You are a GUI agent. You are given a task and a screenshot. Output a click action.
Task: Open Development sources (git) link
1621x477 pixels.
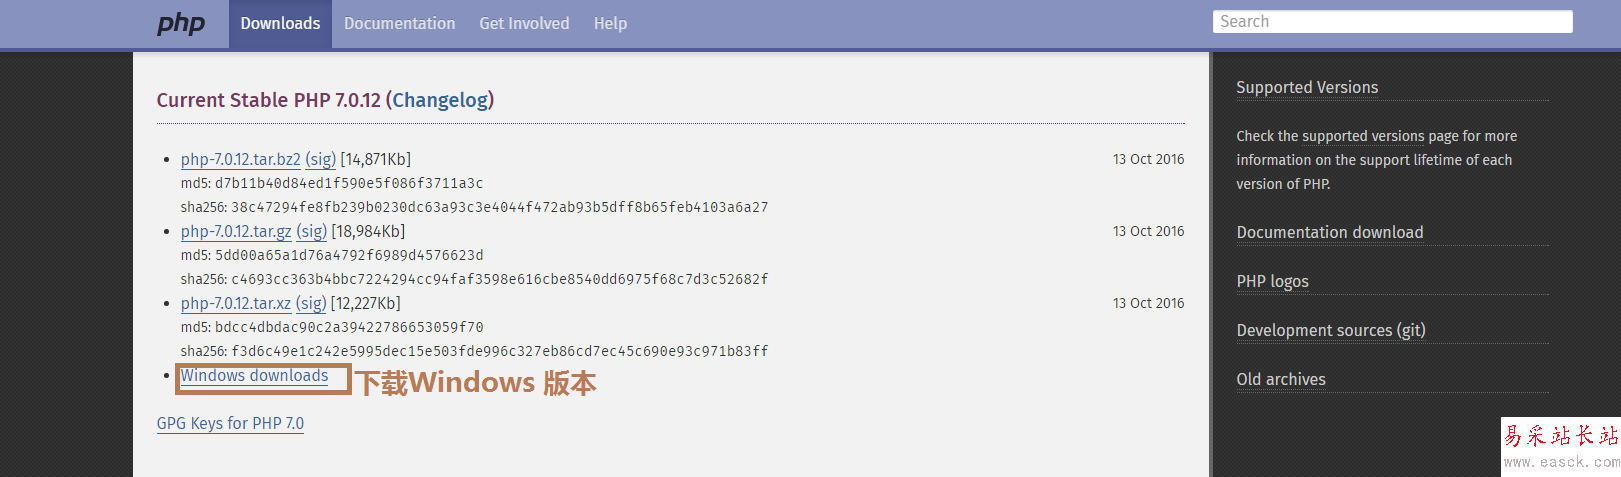(x=1331, y=330)
